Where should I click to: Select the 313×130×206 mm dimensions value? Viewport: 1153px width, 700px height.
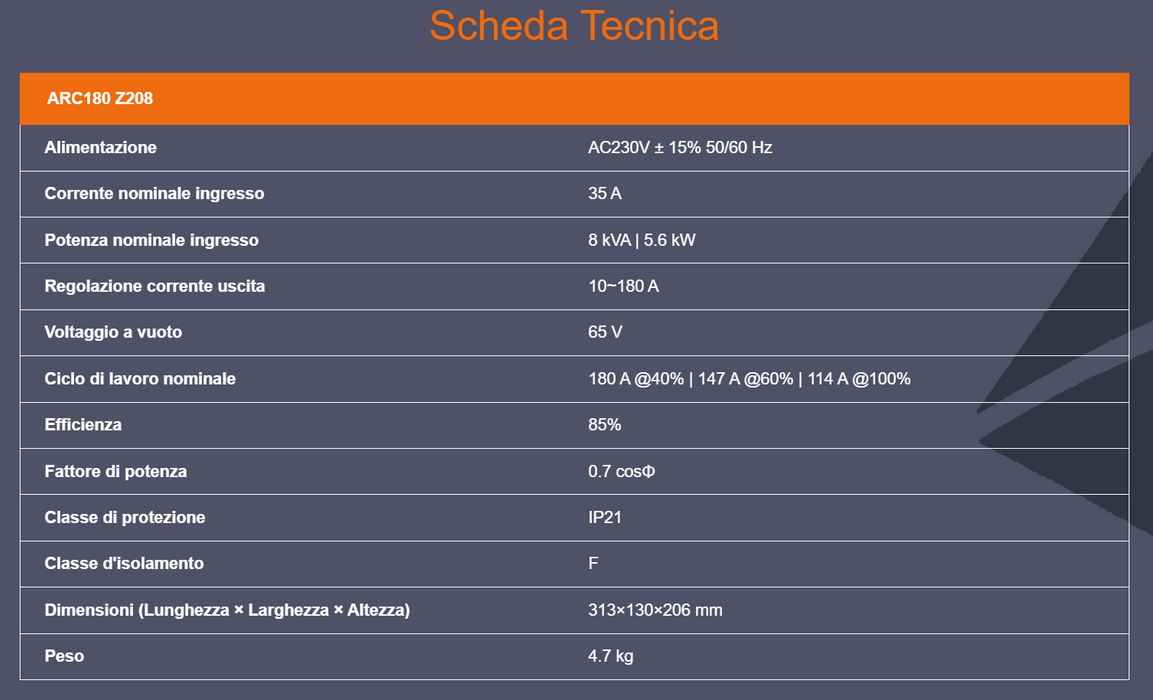pyautogui.click(x=655, y=610)
